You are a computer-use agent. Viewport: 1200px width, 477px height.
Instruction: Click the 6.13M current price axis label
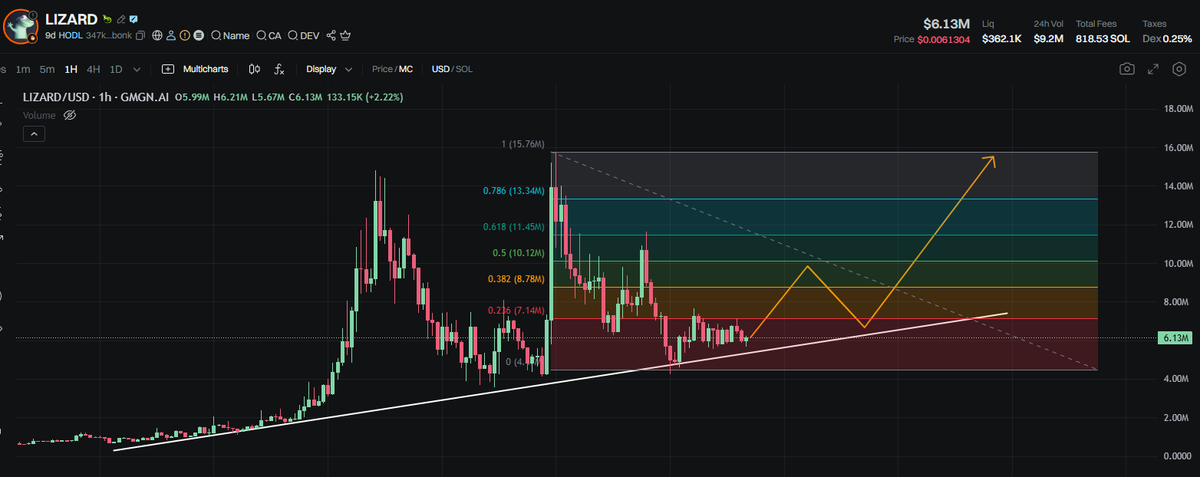click(x=1173, y=339)
